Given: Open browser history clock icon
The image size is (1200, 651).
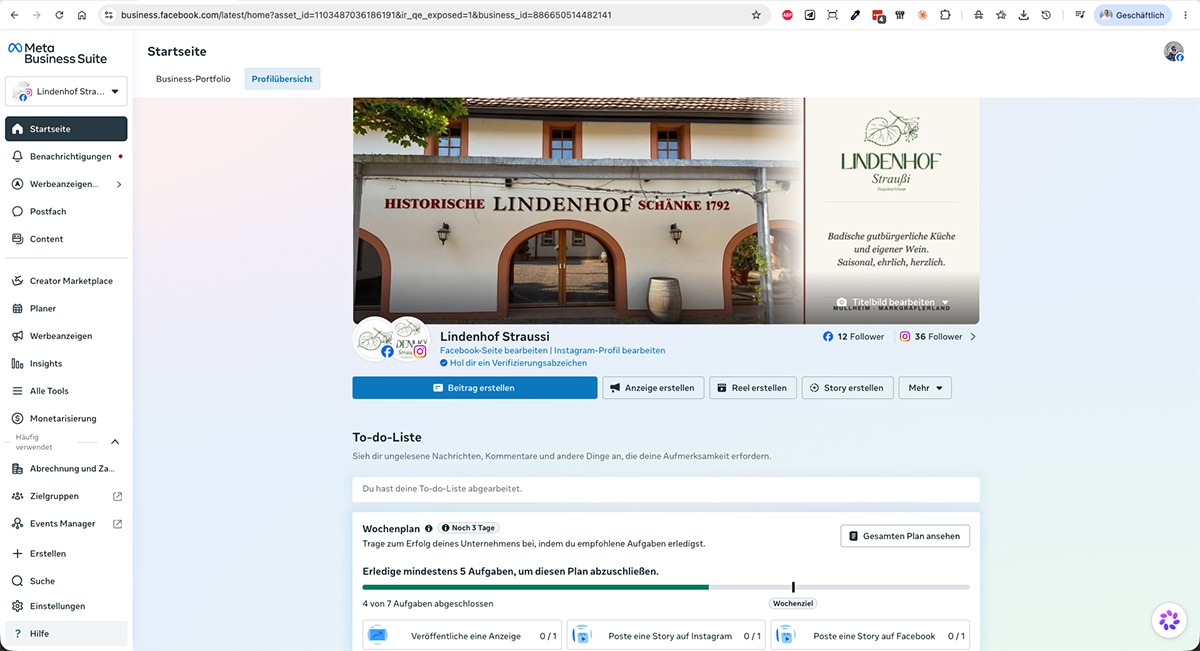Looking at the screenshot, I should (x=1046, y=15).
